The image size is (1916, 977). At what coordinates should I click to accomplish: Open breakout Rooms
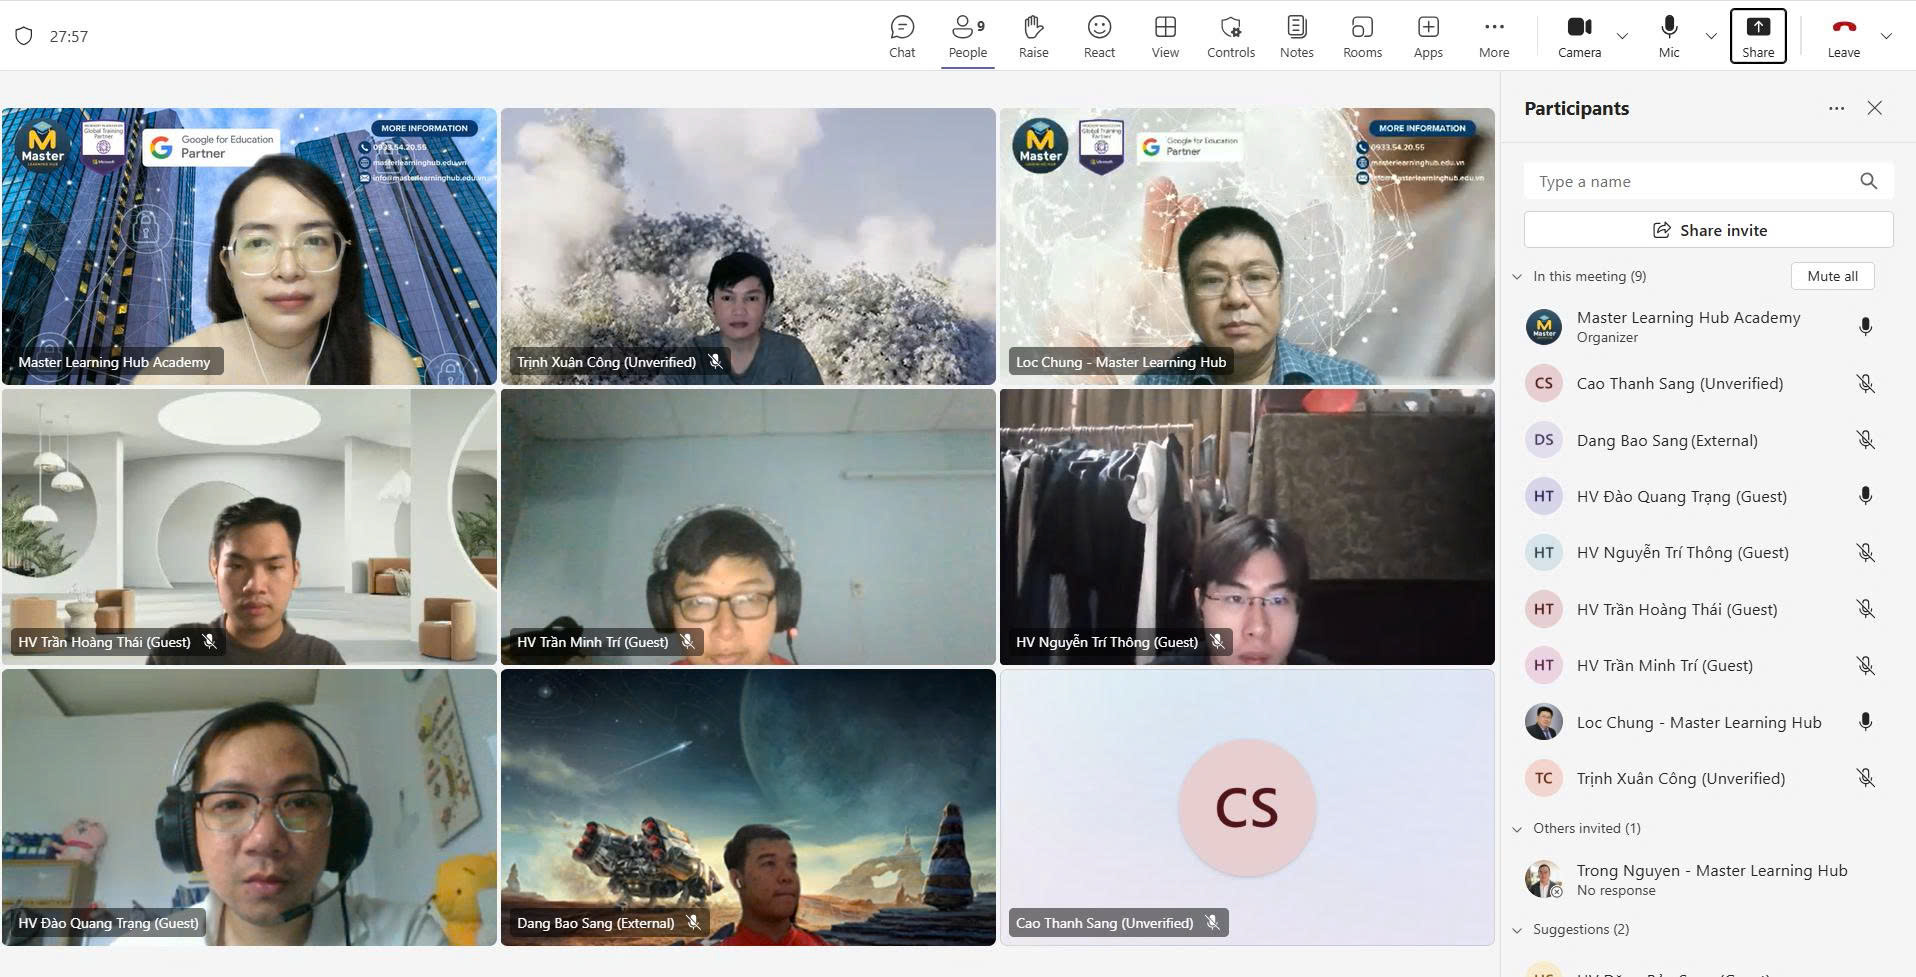[x=1362, y=37]
